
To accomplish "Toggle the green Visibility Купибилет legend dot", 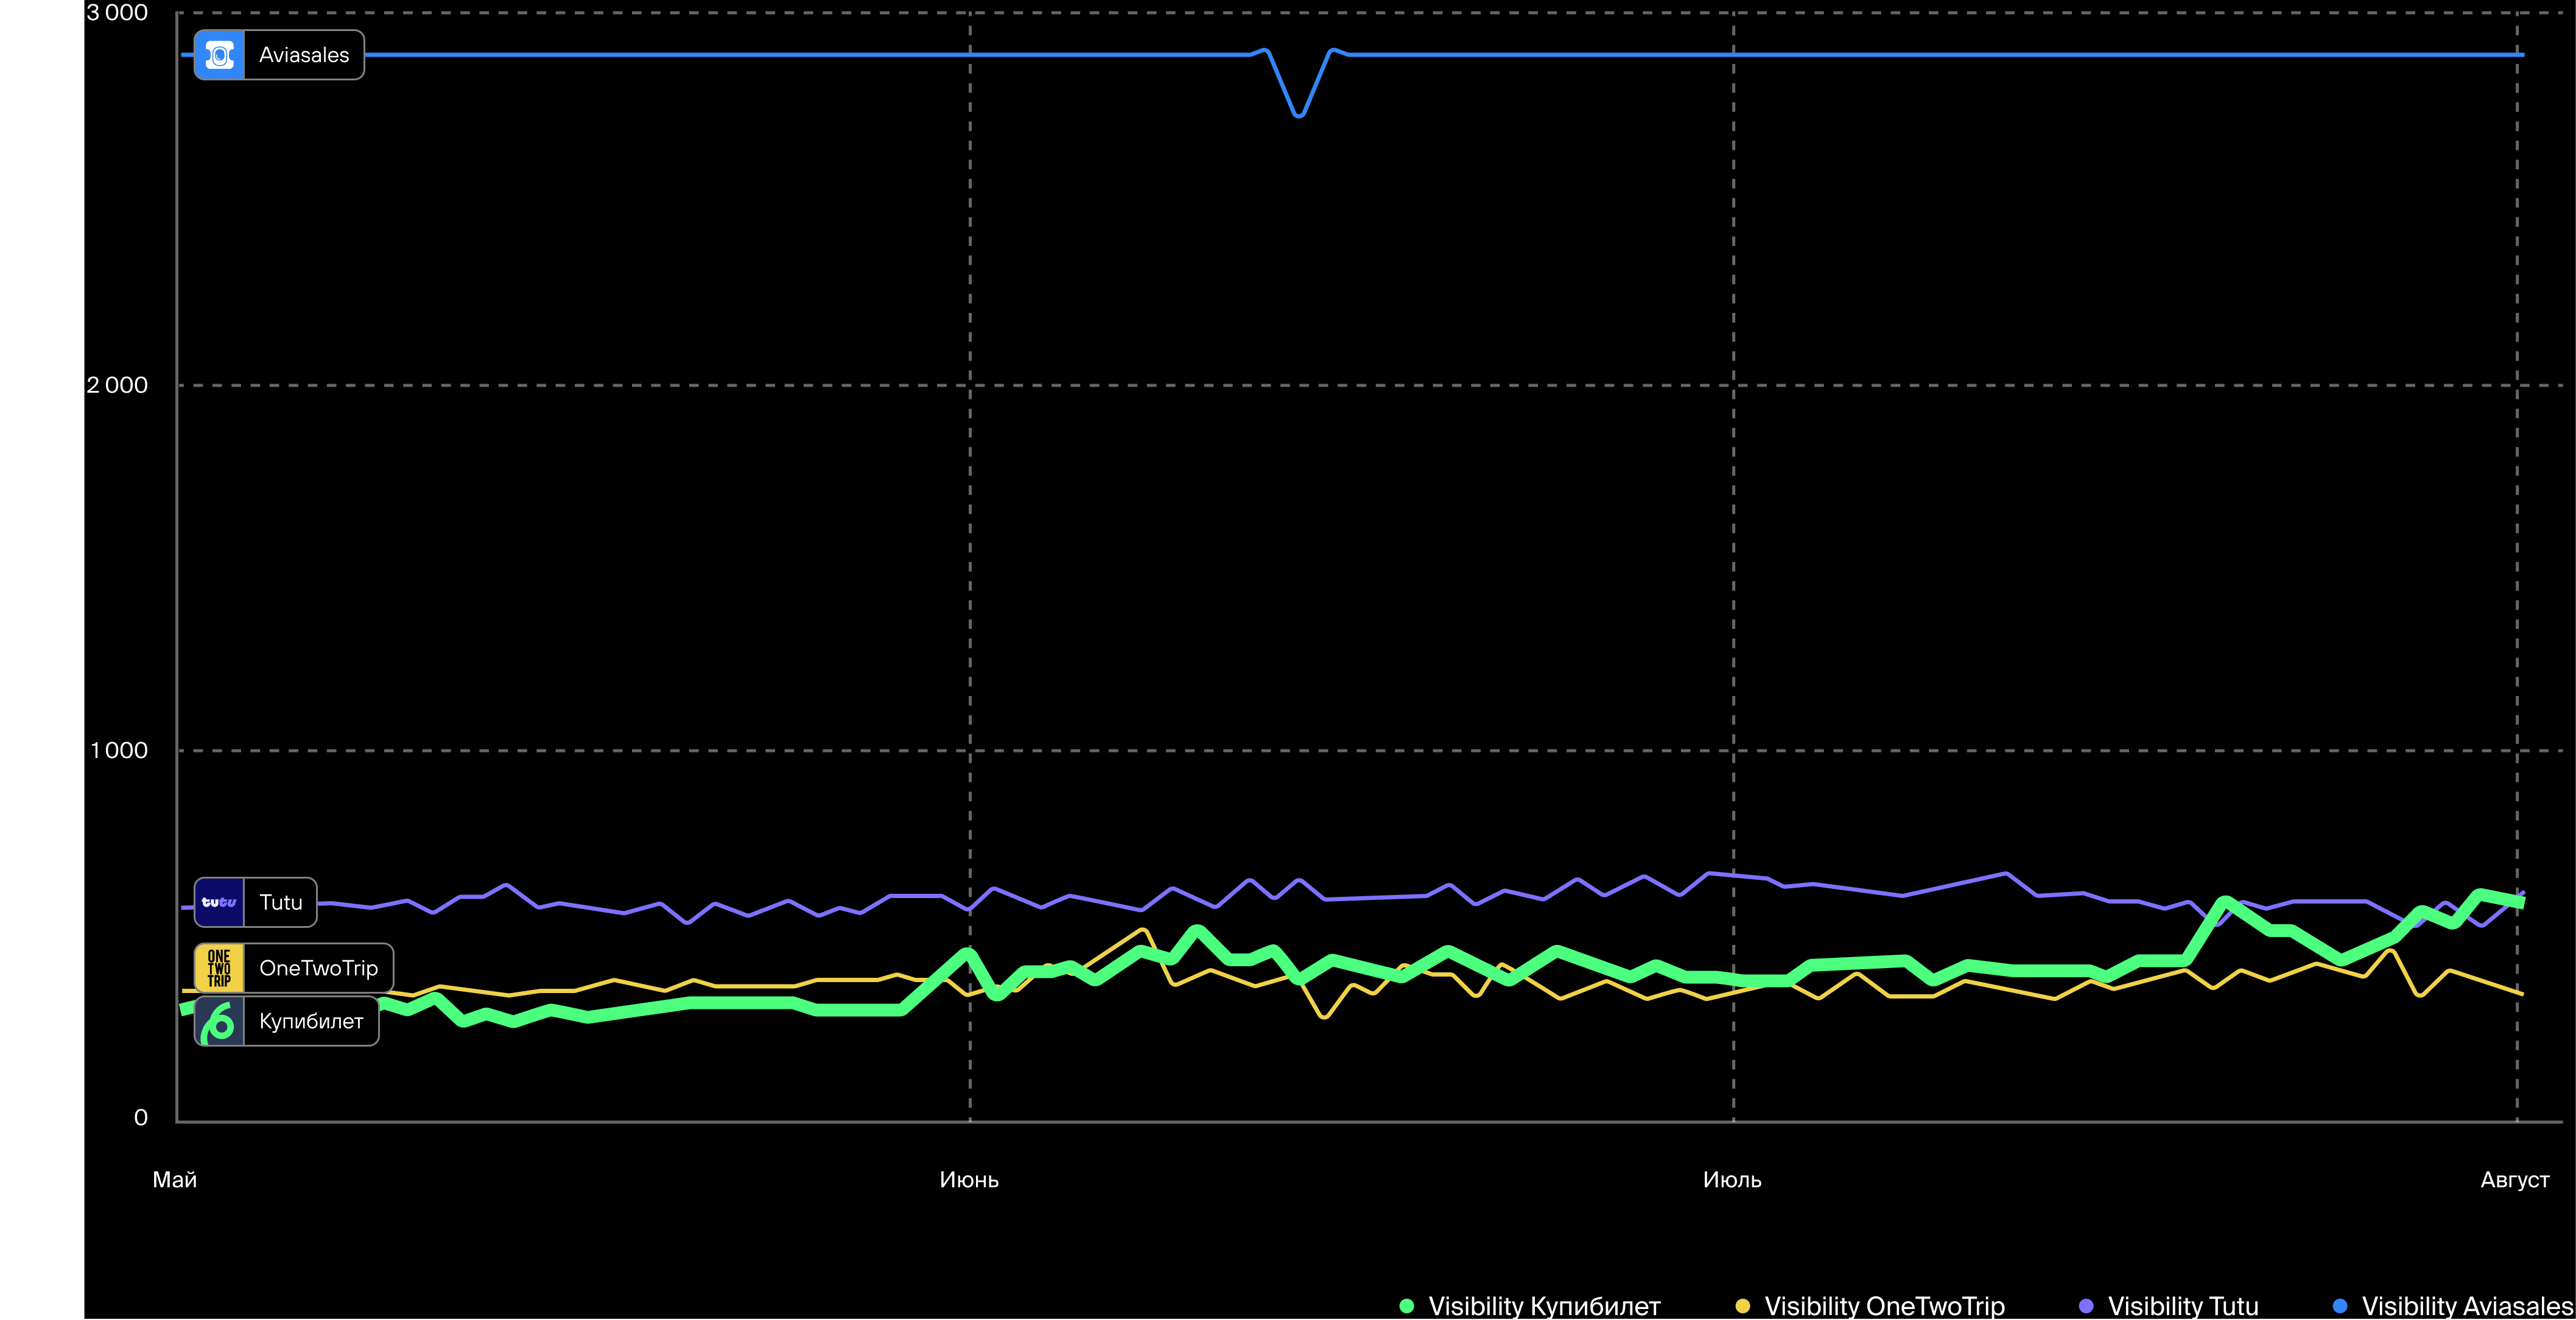I will (1407, 1305).
